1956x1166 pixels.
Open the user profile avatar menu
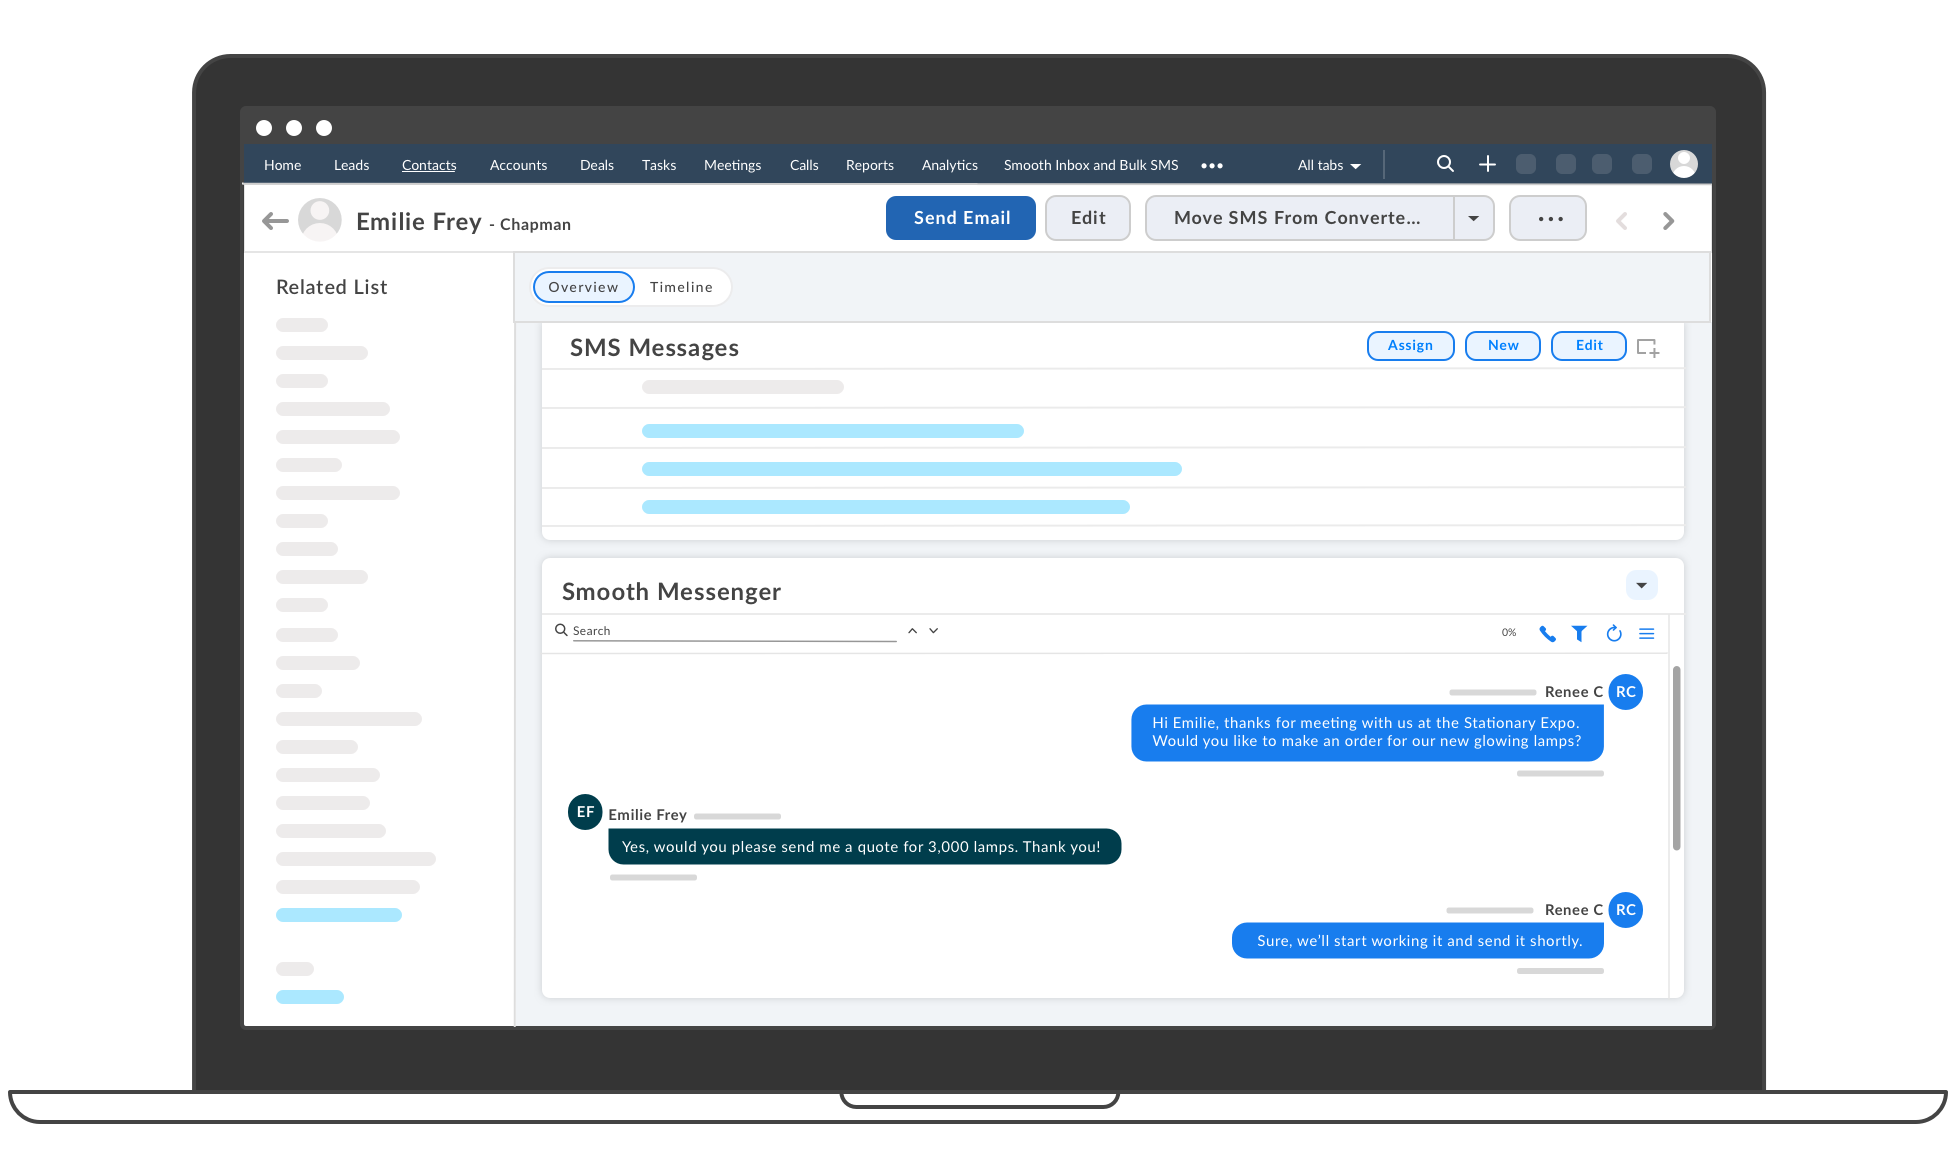[x=1684, y=164]
